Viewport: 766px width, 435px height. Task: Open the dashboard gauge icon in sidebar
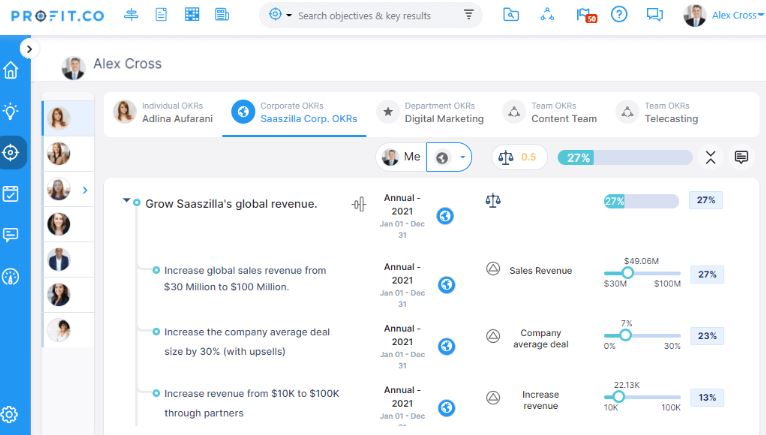(x=11, y=277)
